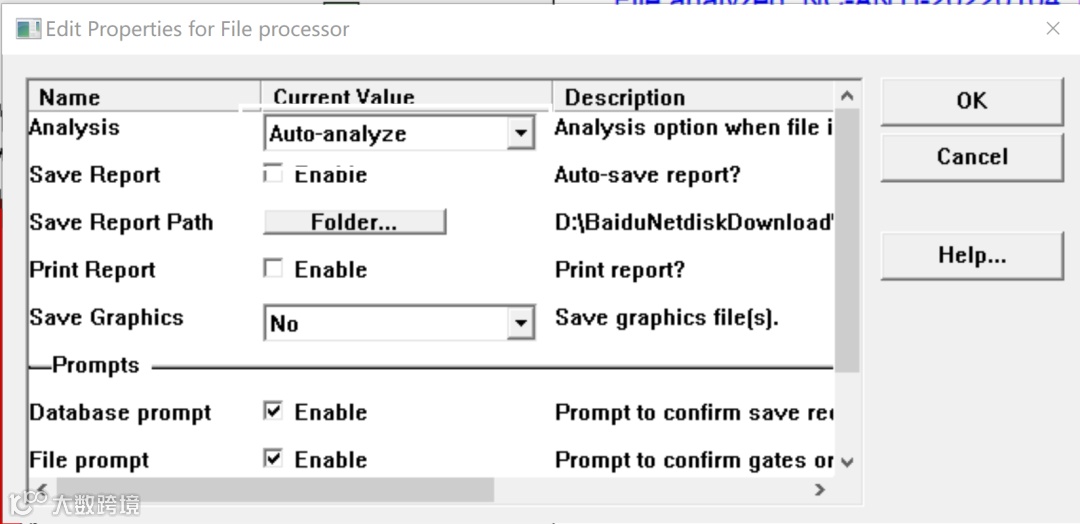The image size is (1080, 524).
Task: Click Folder button for Save Report Path
Action: click(354, 222)
